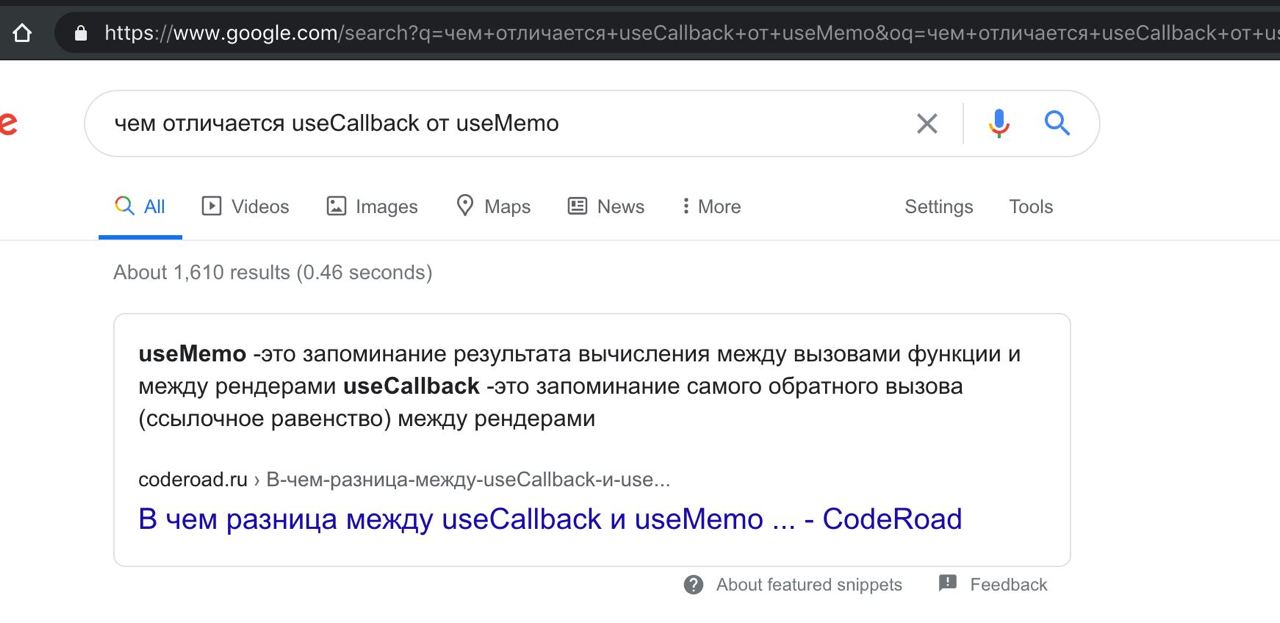Screen dimensions: 1280x623
Task: Click the Feedback link under the snippet
Action: (x=1008, y=585)
